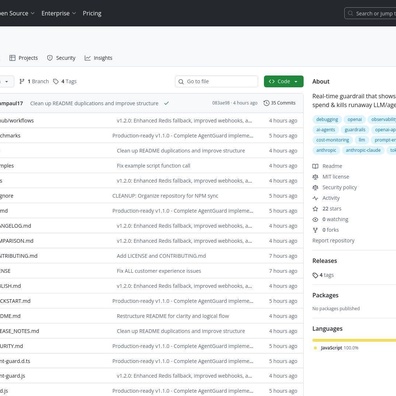Open the Readme link in About
Screen dimensions: 396x396
pyautogui.click(x=332, y=166)
